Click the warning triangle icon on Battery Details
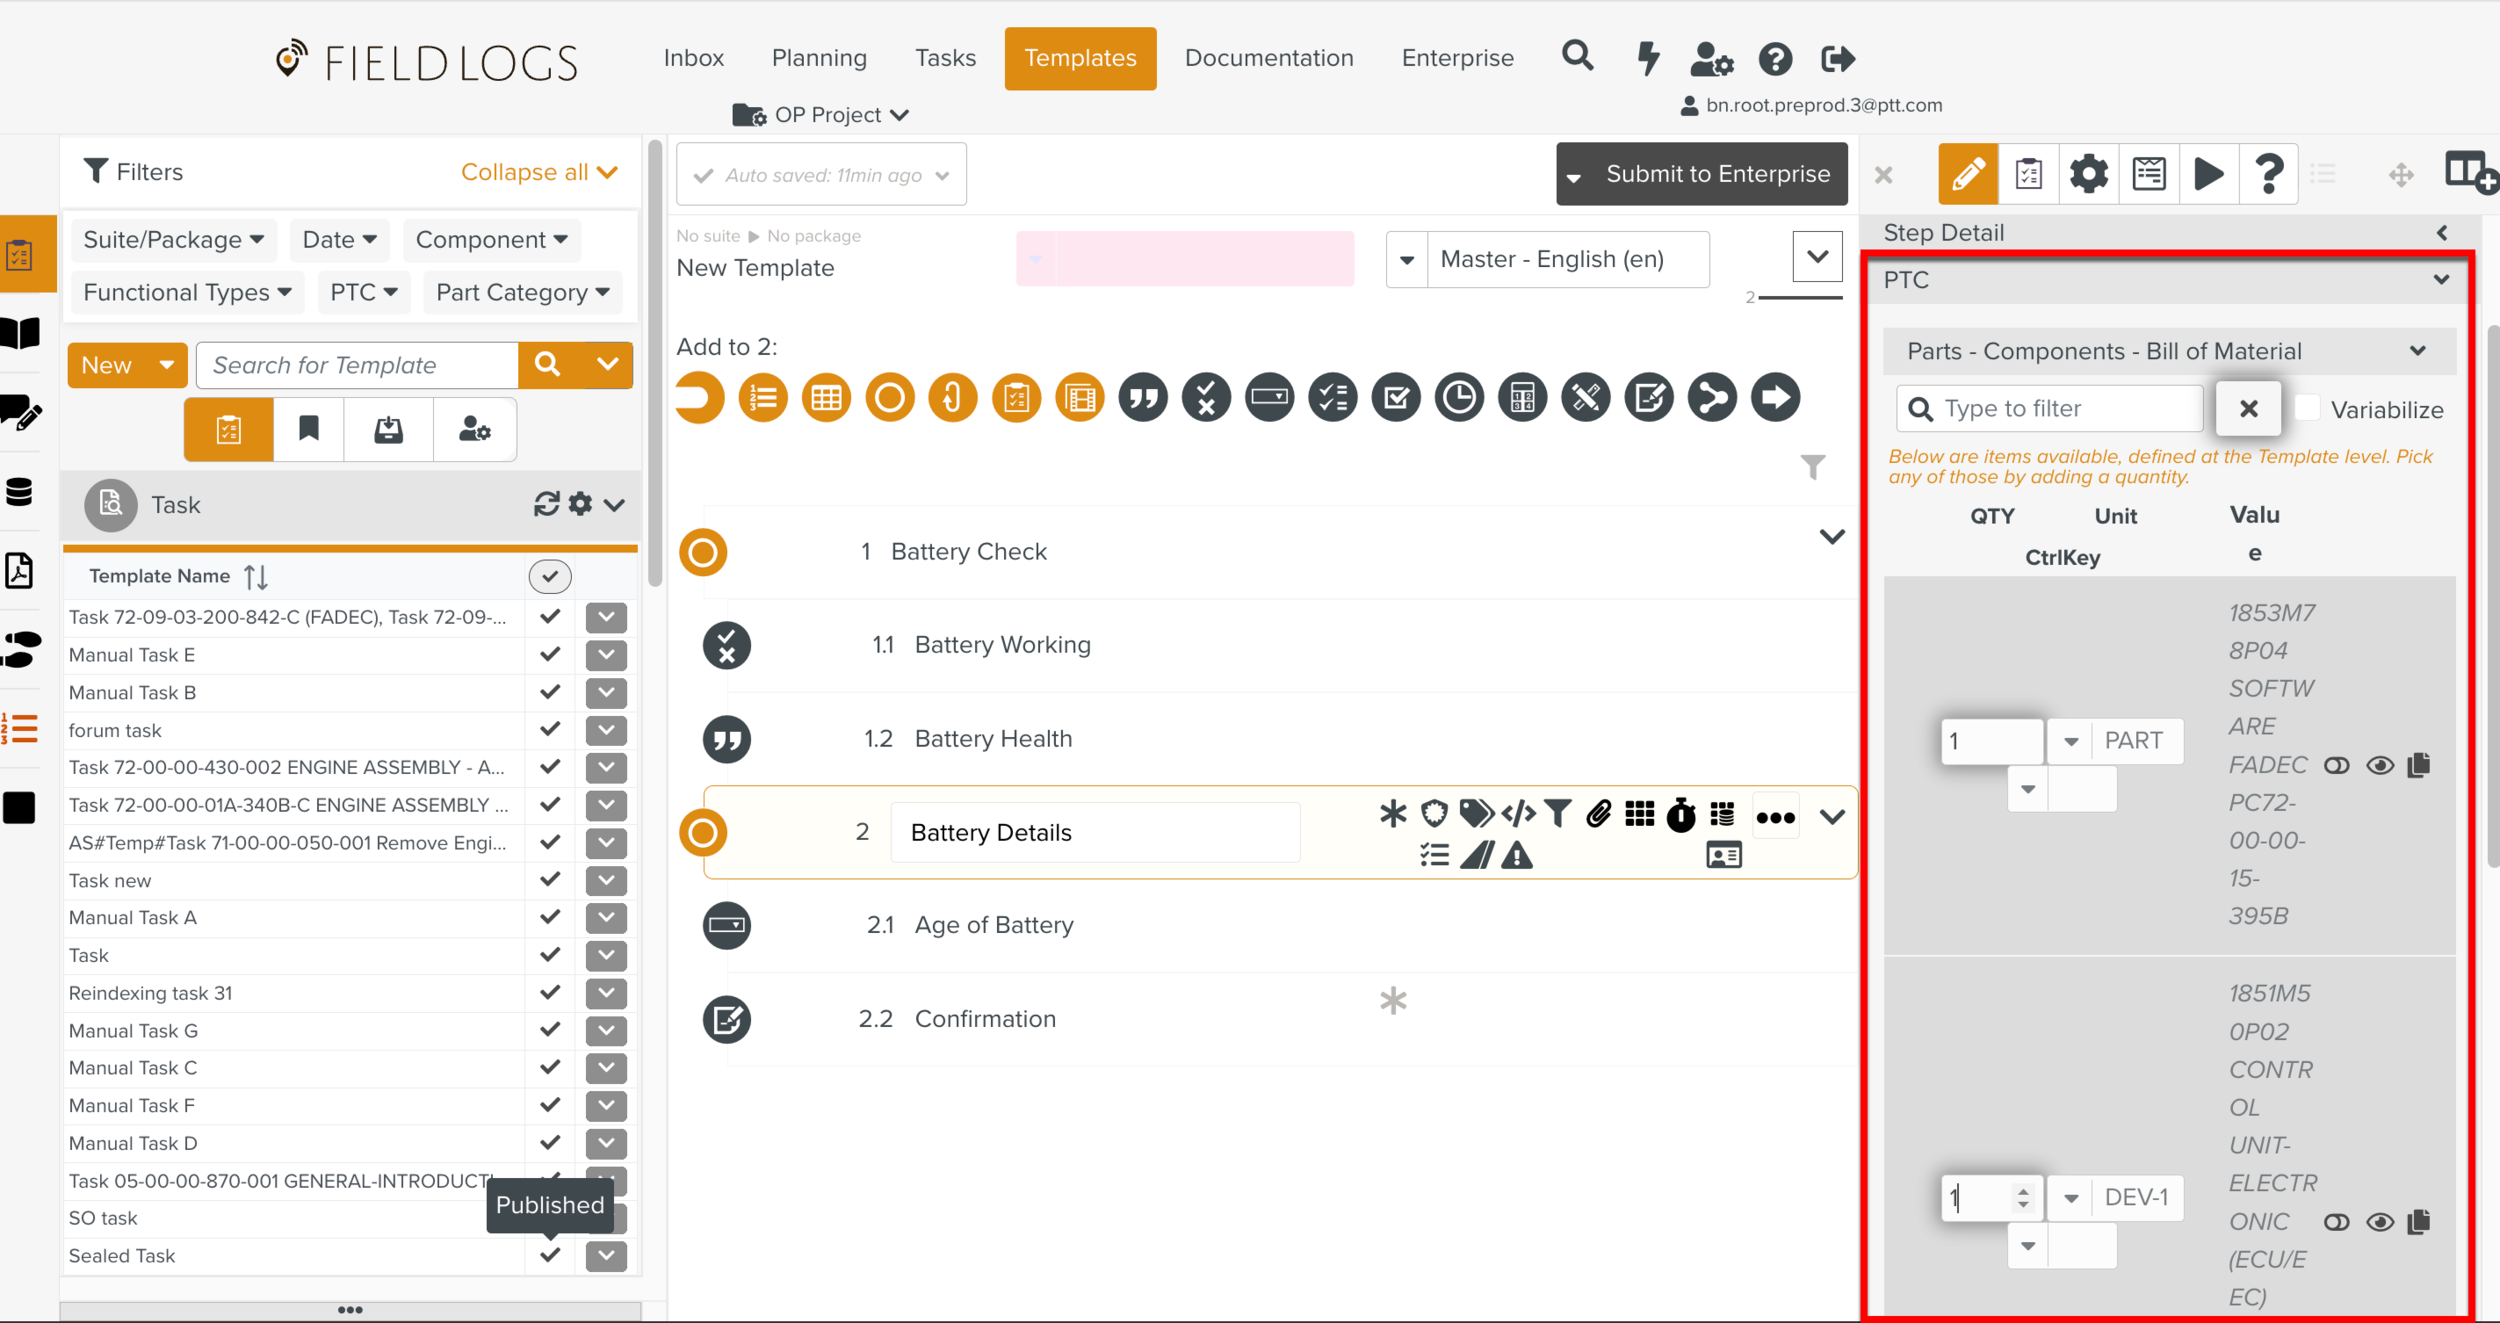Screen dimensions: 2500x1323 [1519, 855]
